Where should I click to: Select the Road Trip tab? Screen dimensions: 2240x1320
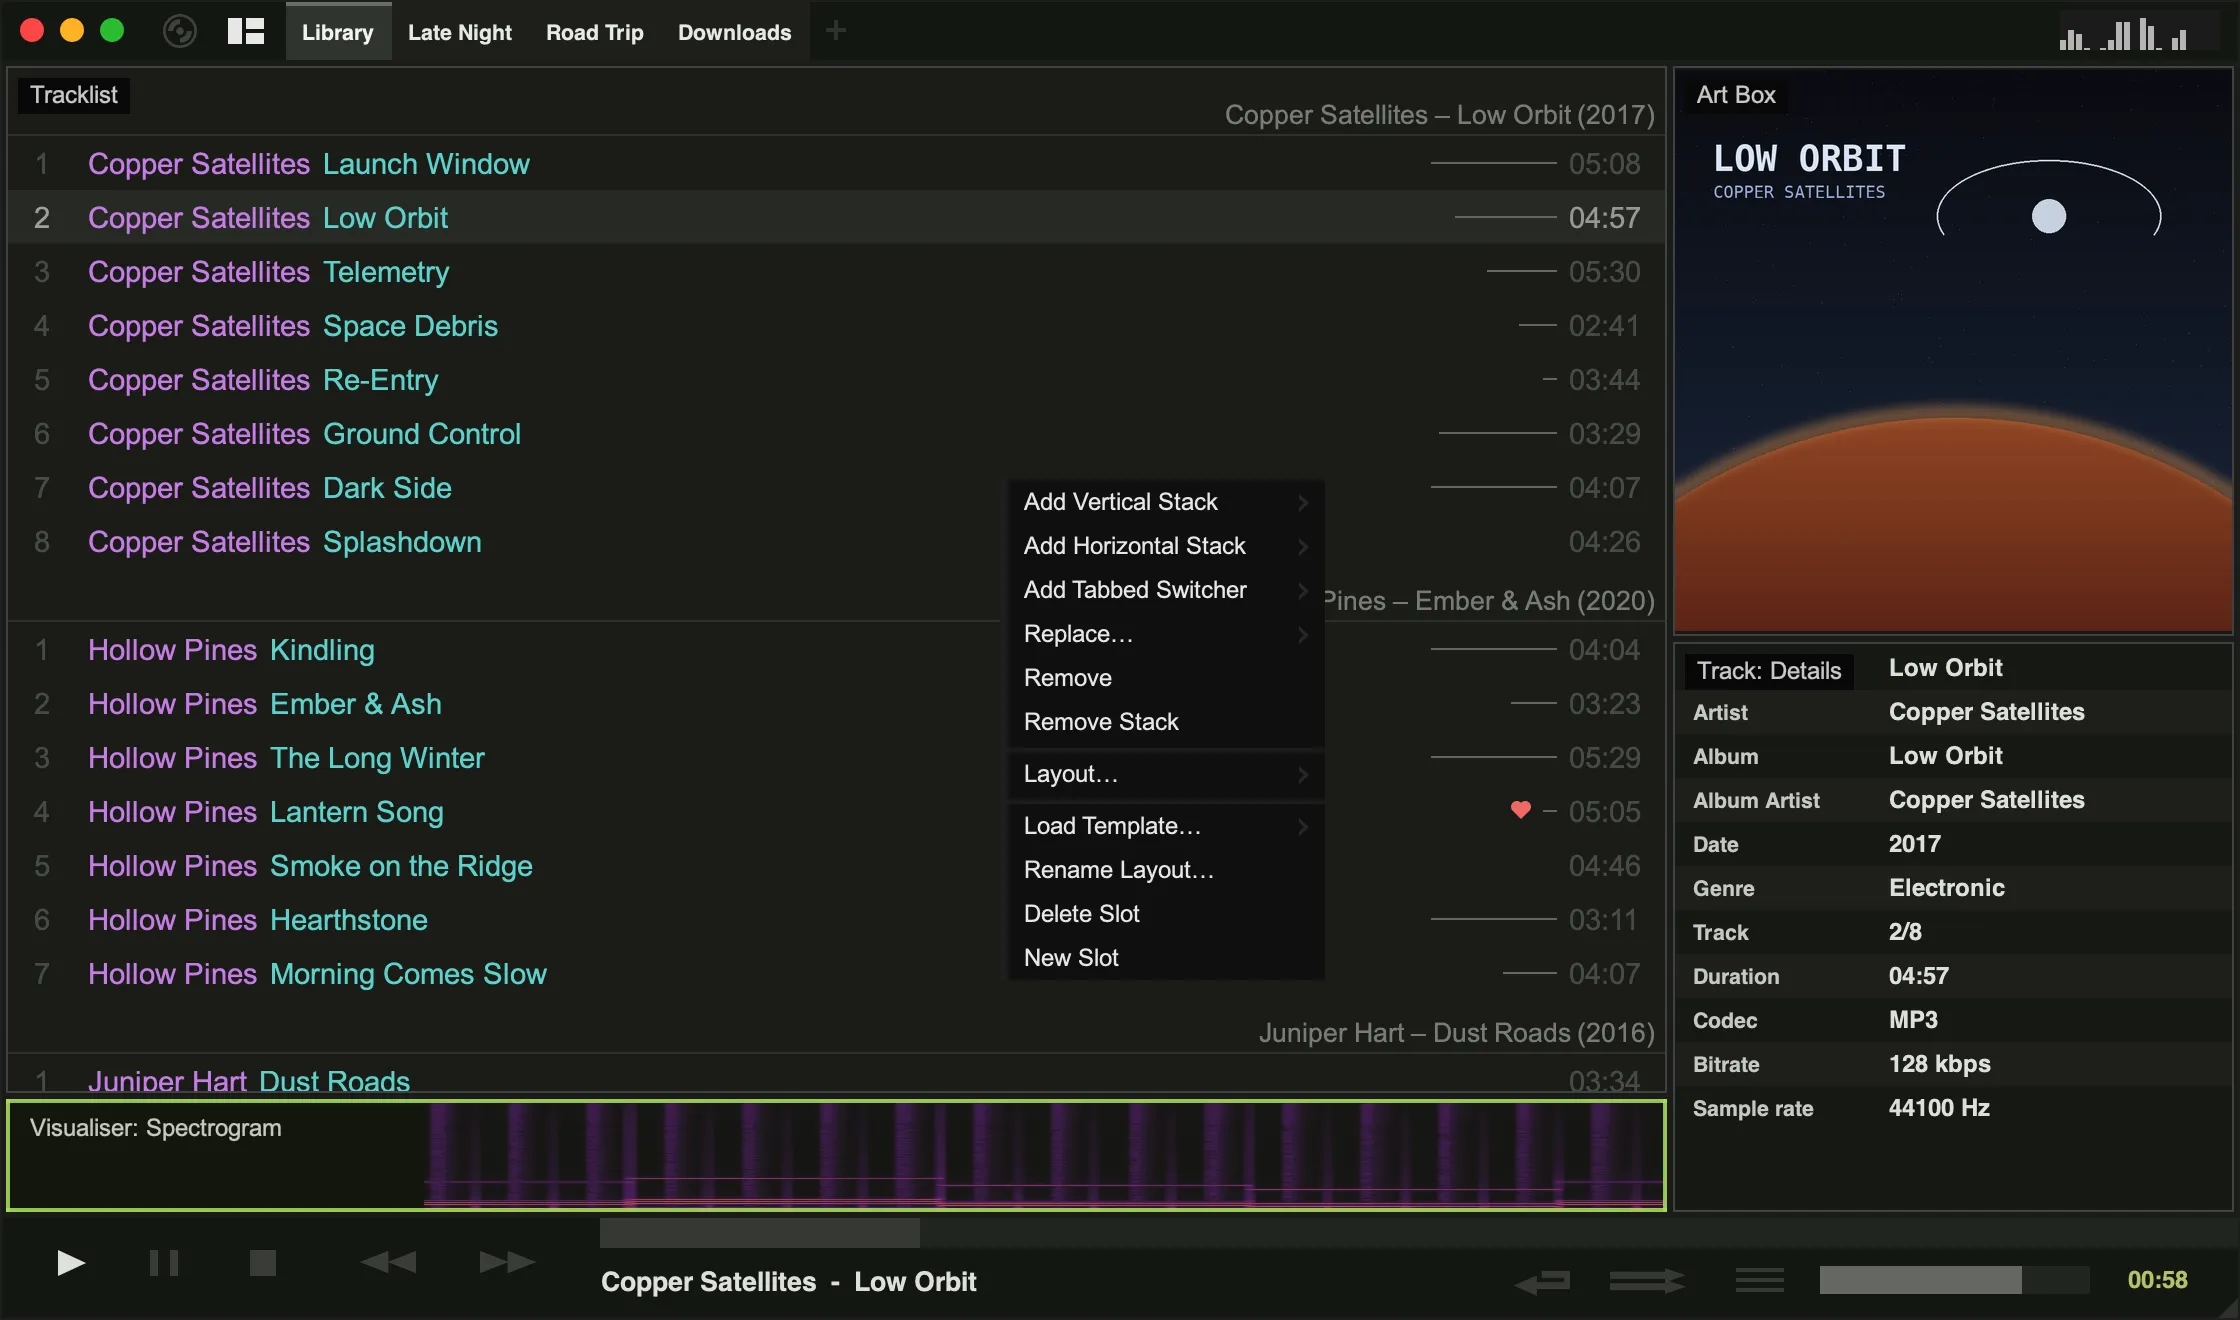(x=595, y=32)
